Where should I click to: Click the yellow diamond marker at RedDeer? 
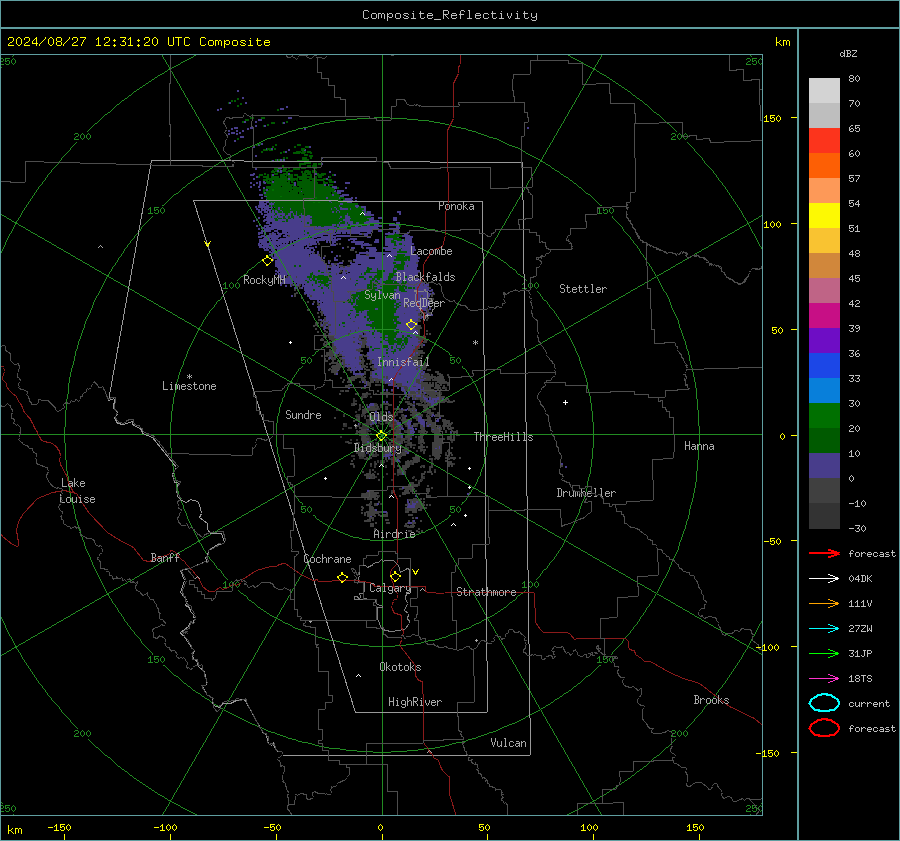point(412,325)
